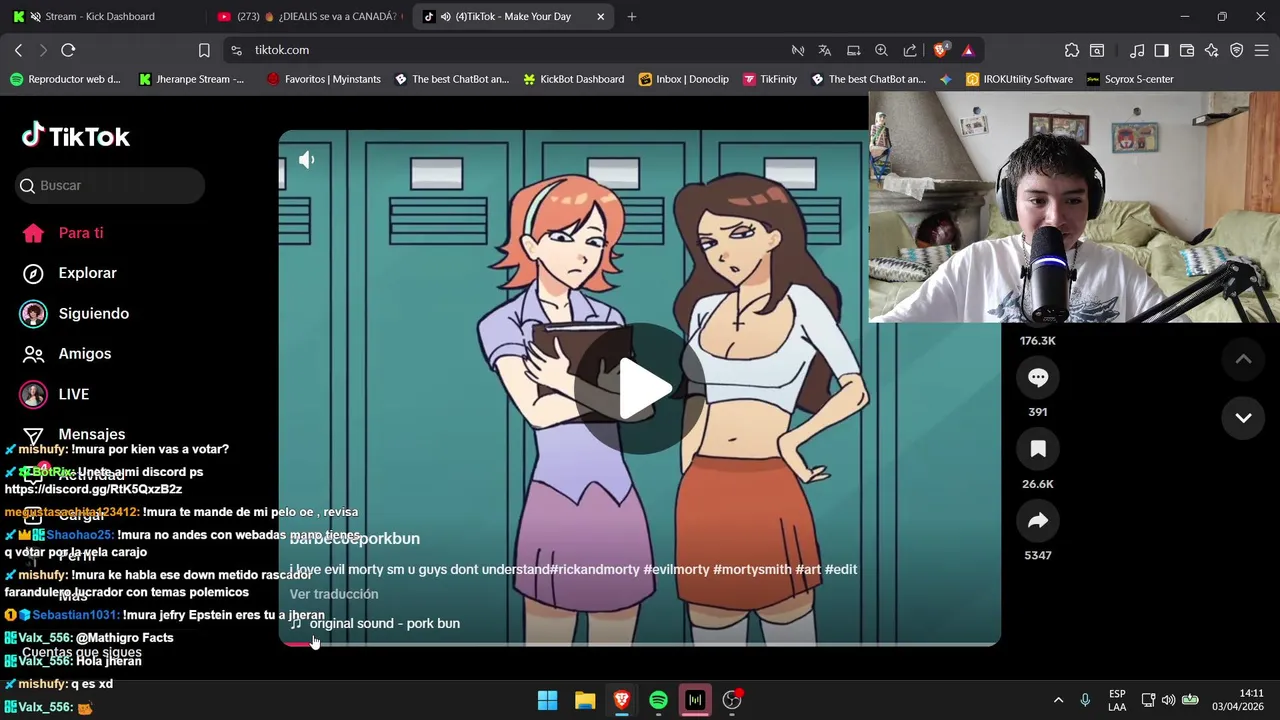Viewport: 1280px width, 720px height.
Task: Play the paused TikTok video
Action: tap(640, 388)
